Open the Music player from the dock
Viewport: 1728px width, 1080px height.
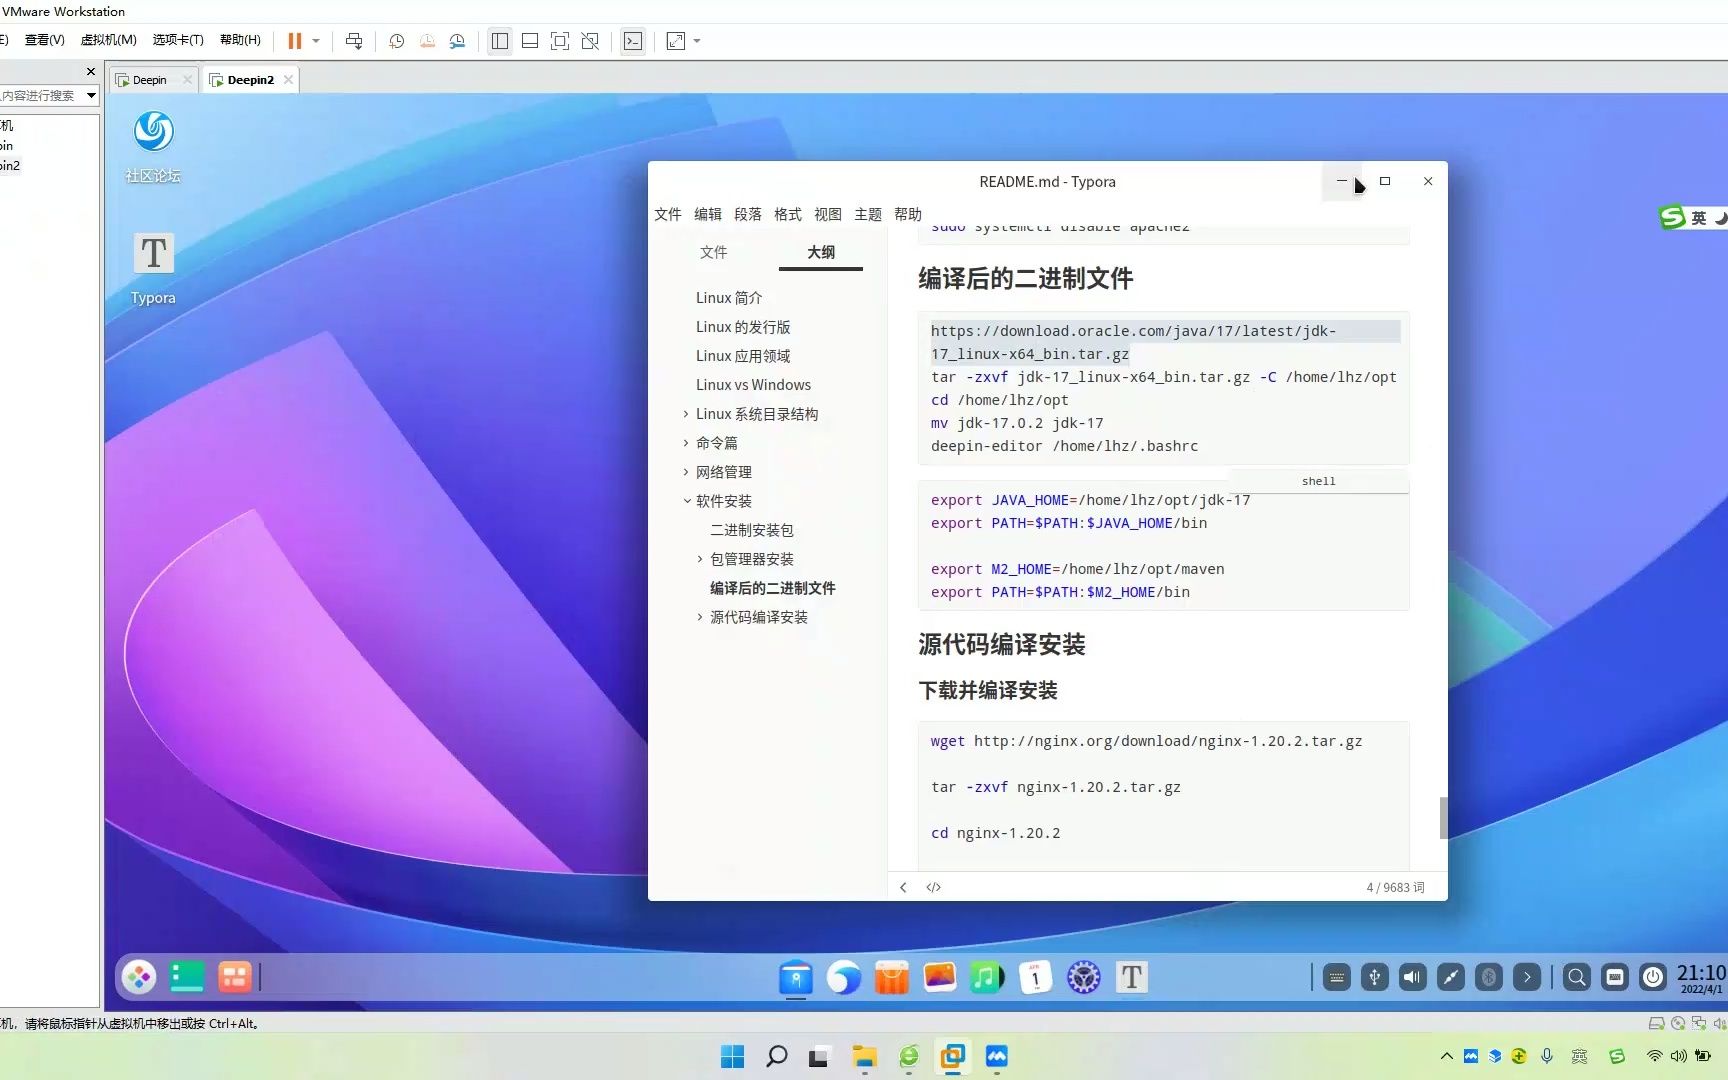point(987,977)
